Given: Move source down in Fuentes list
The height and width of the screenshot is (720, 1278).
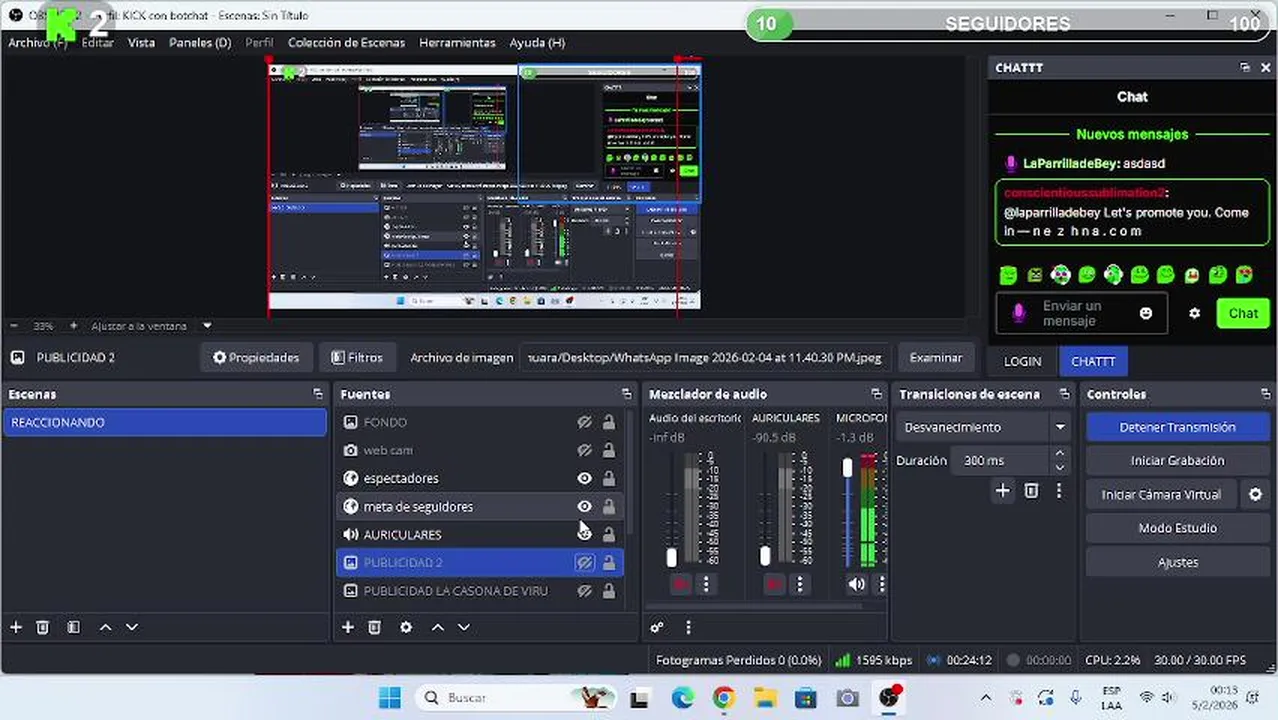Looking at the screenshot, I should (463, 627).
